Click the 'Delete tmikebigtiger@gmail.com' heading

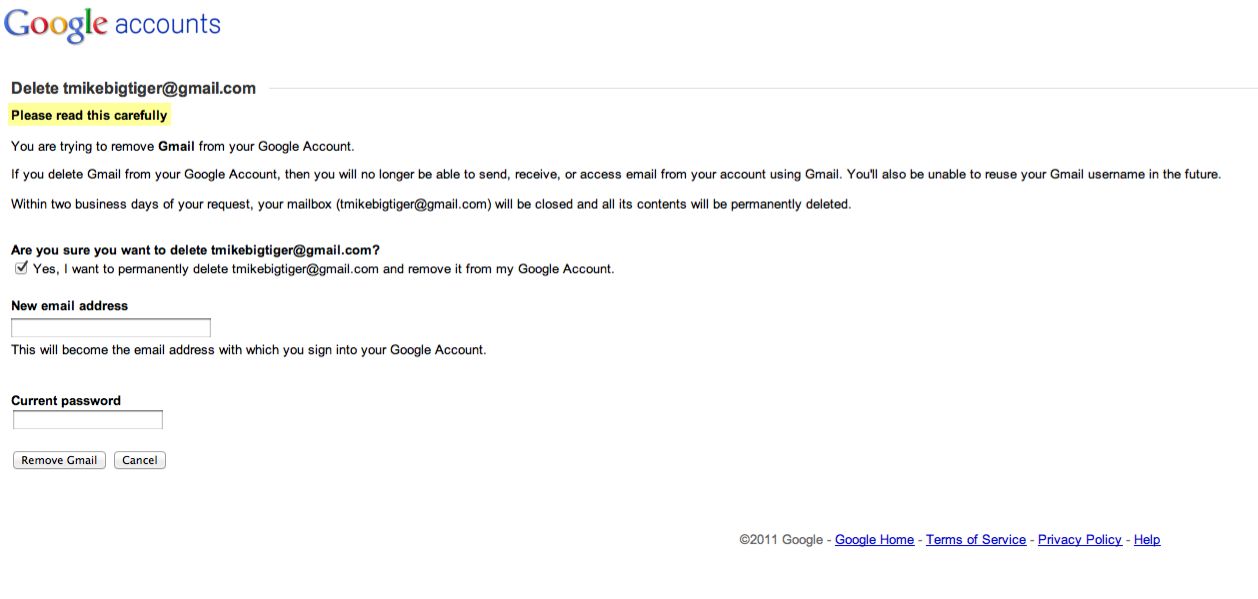pyautogui.click(x=133, y=88)
